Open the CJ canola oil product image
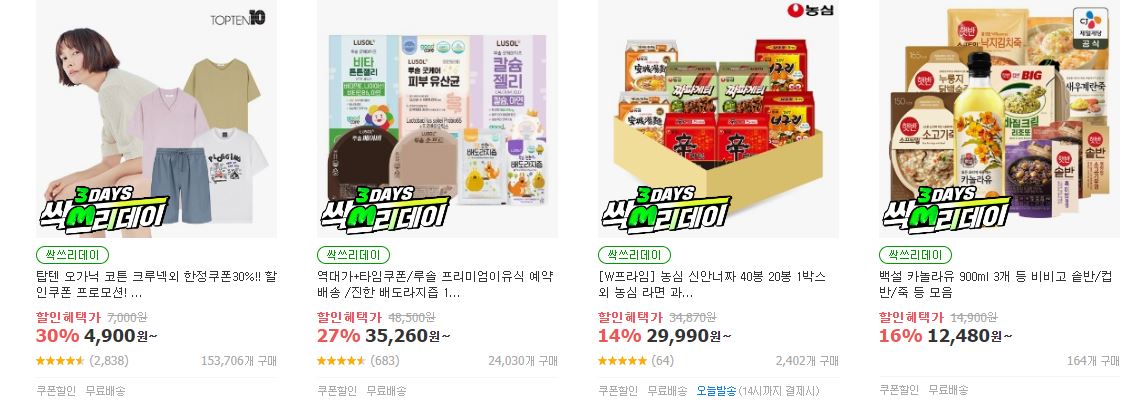Screen dimensions: 1133x408 pyautogui.click(x=999, y=118)
